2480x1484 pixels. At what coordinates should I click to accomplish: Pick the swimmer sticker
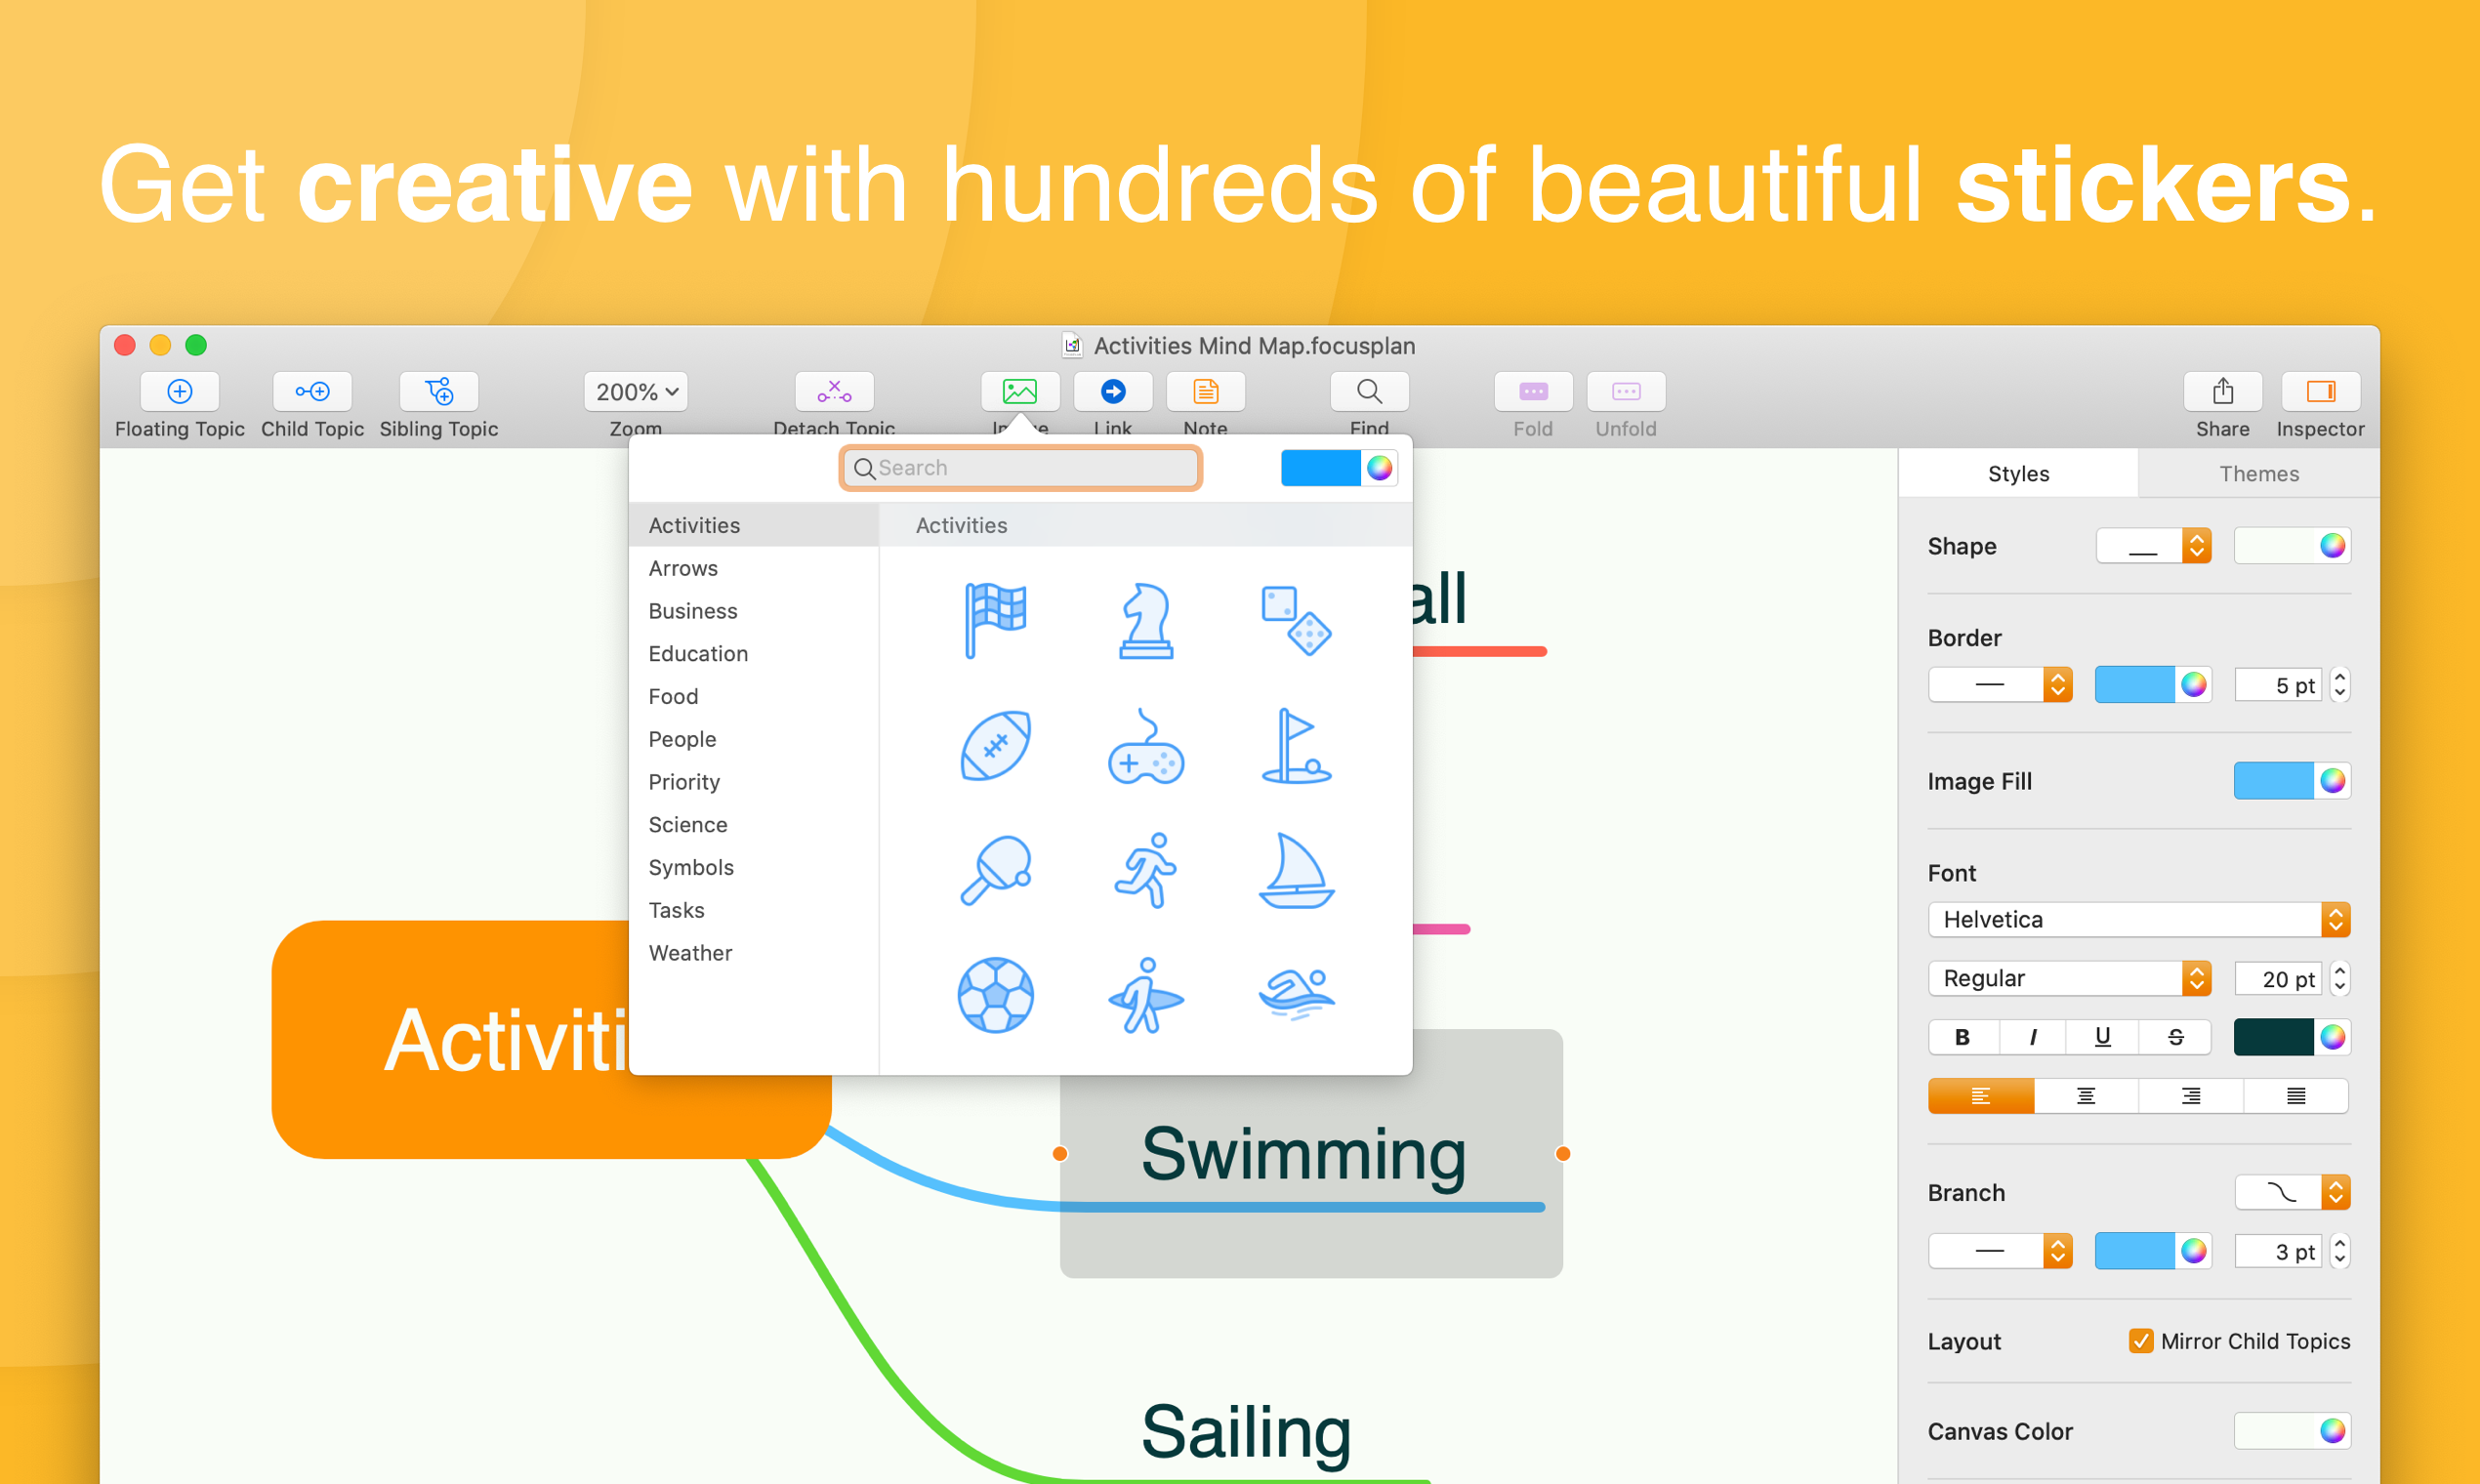pyautogui.click(x=1296, y=995)
